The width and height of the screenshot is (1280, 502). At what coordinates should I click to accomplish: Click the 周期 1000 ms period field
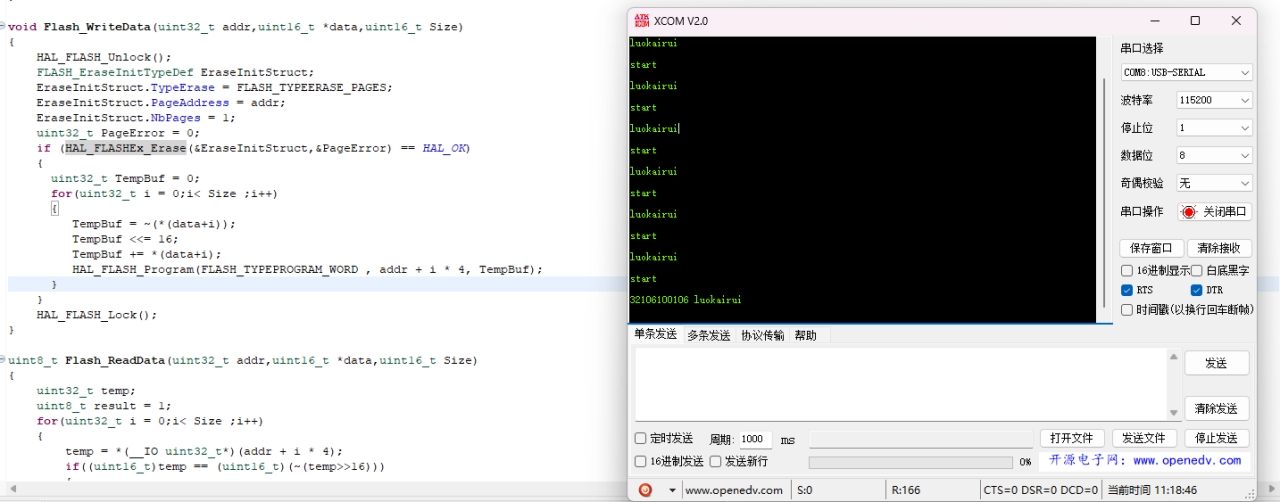point(755,439)
